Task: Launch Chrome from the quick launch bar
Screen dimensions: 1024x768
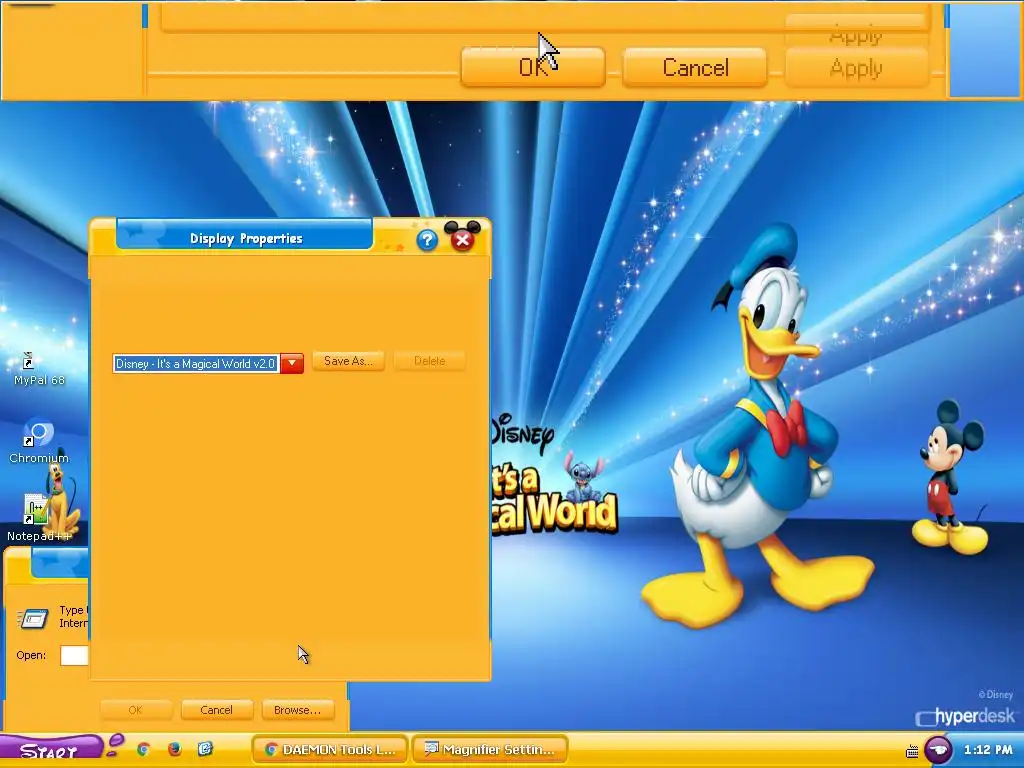Action: pyautogui.click(x=143, y=749)
